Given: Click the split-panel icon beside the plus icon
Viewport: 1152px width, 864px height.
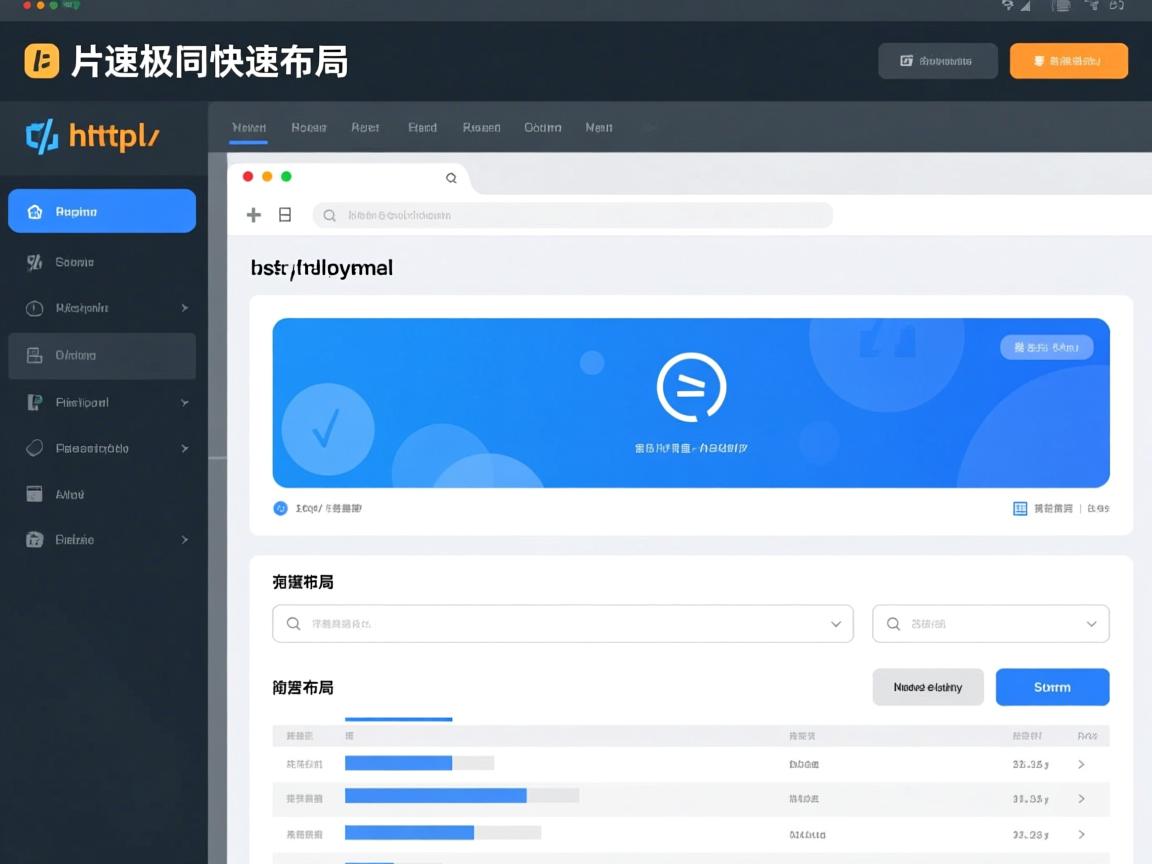Looking at the screenshot, I should 285,215.
